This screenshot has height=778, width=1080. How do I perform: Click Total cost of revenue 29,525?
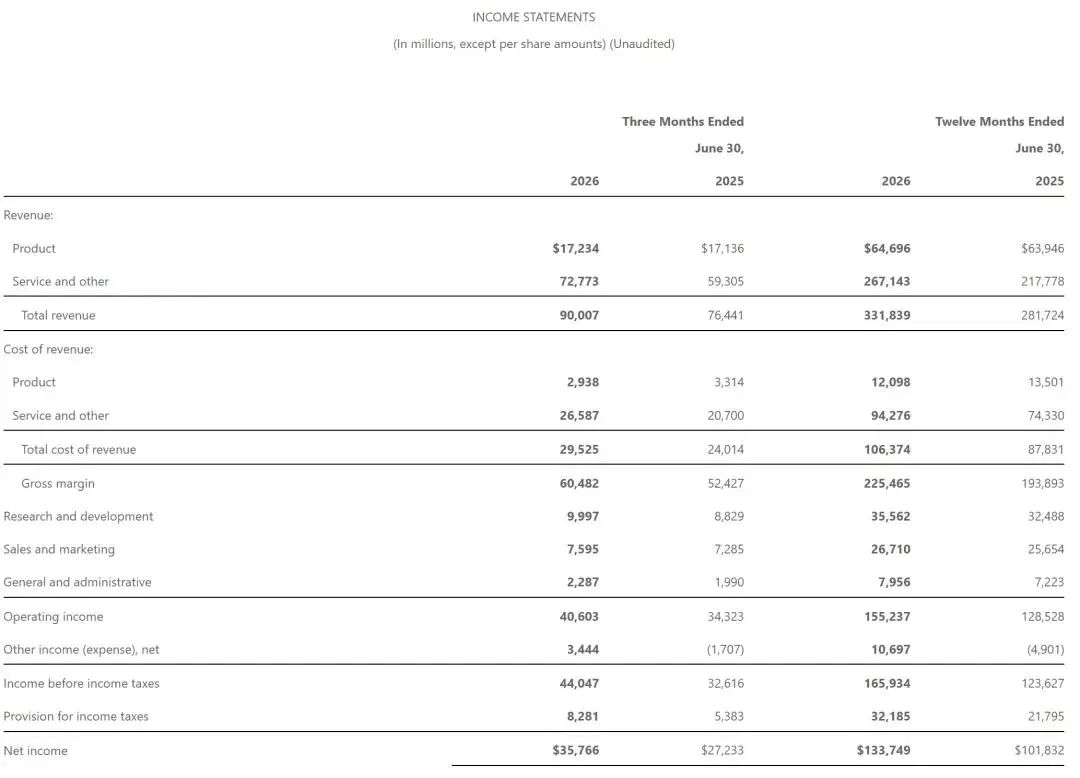pyautogui.click(x=579, y=449)
